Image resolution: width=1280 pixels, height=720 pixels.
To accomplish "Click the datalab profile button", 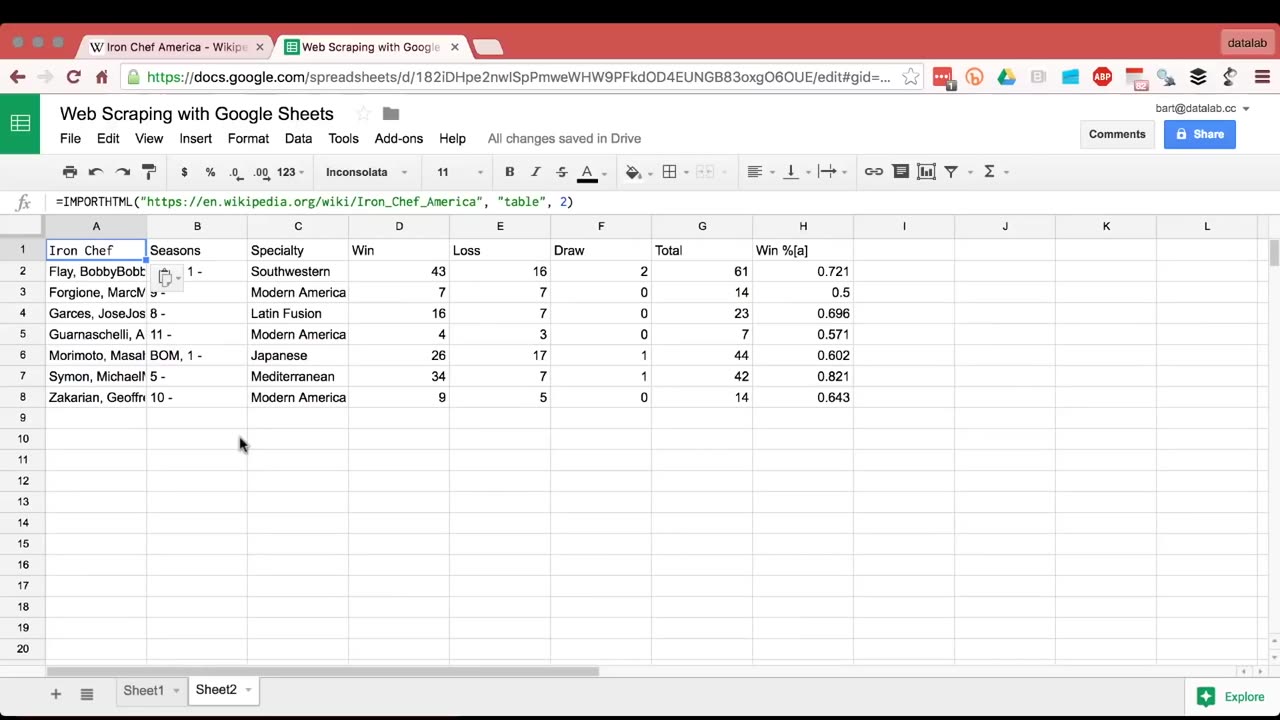I will pos(1247,43).
